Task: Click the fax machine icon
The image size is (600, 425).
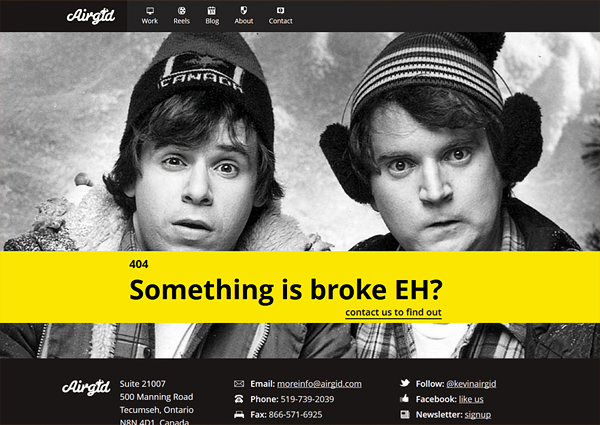Action: (x=239, y=414)
